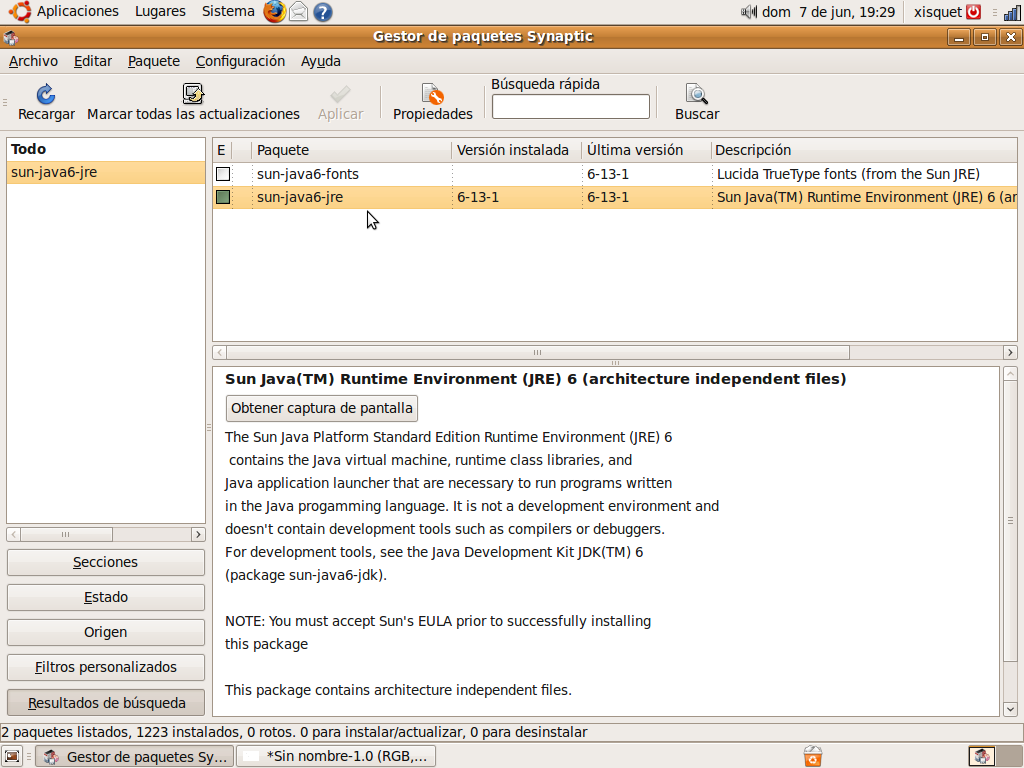
Task: Click the left list horizontal scrollbar thumb
Action: click(66, 534)
